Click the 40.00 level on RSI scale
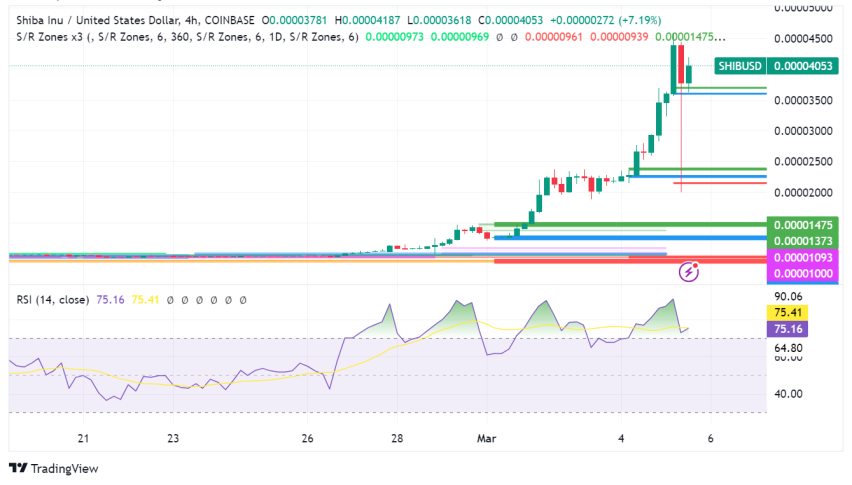The width and height of the screenshot is (852, 485). pos(790,393)
